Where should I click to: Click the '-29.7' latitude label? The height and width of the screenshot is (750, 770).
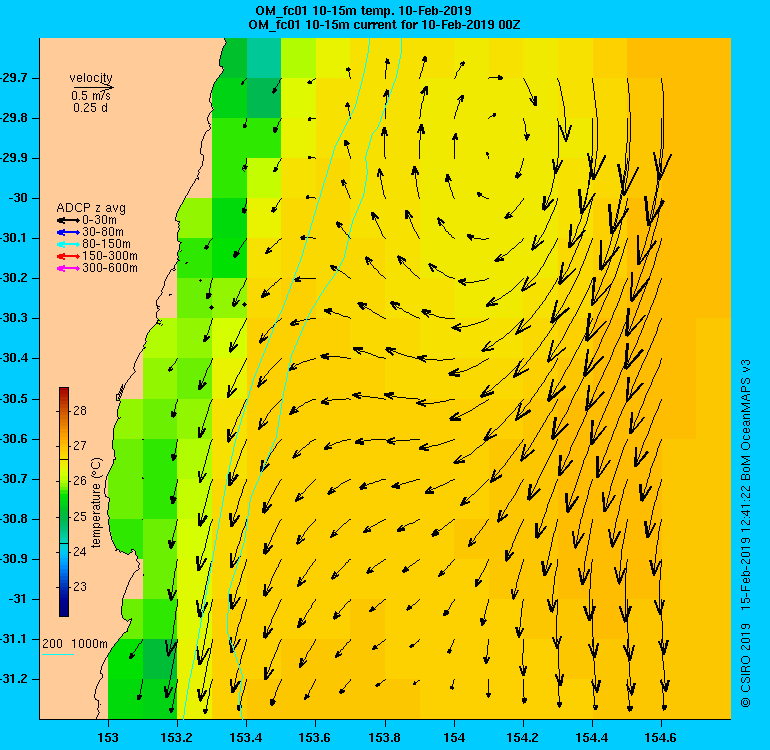point(14,78)
